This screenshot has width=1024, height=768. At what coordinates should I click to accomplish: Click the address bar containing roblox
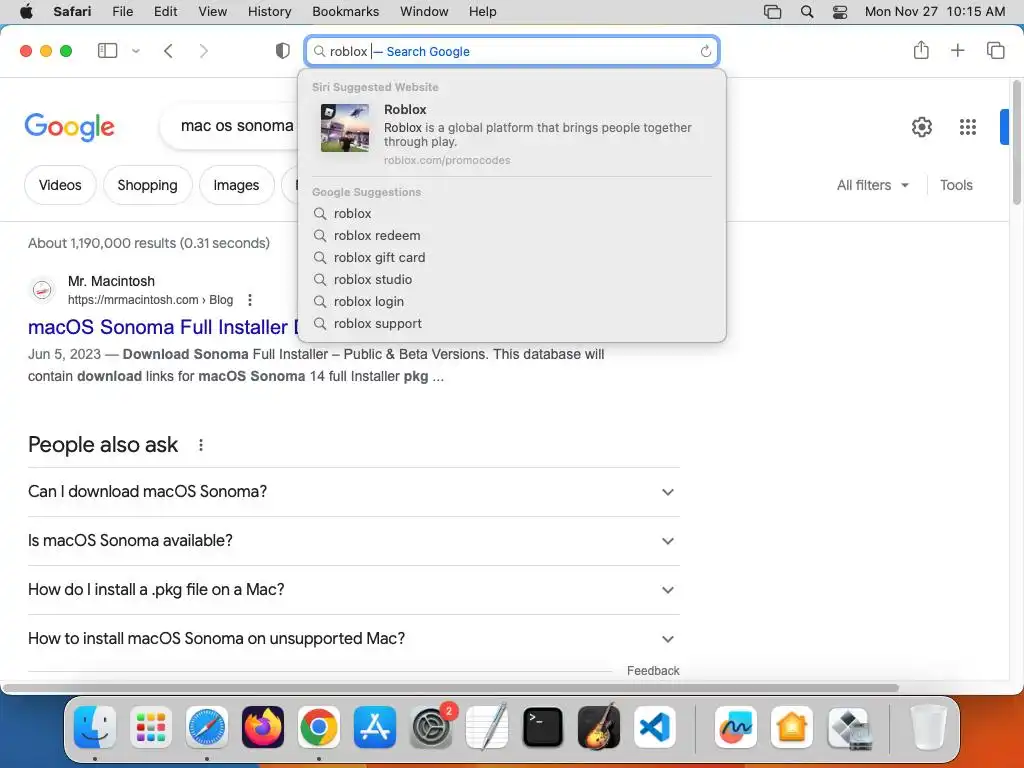click(x=512, y=51)
